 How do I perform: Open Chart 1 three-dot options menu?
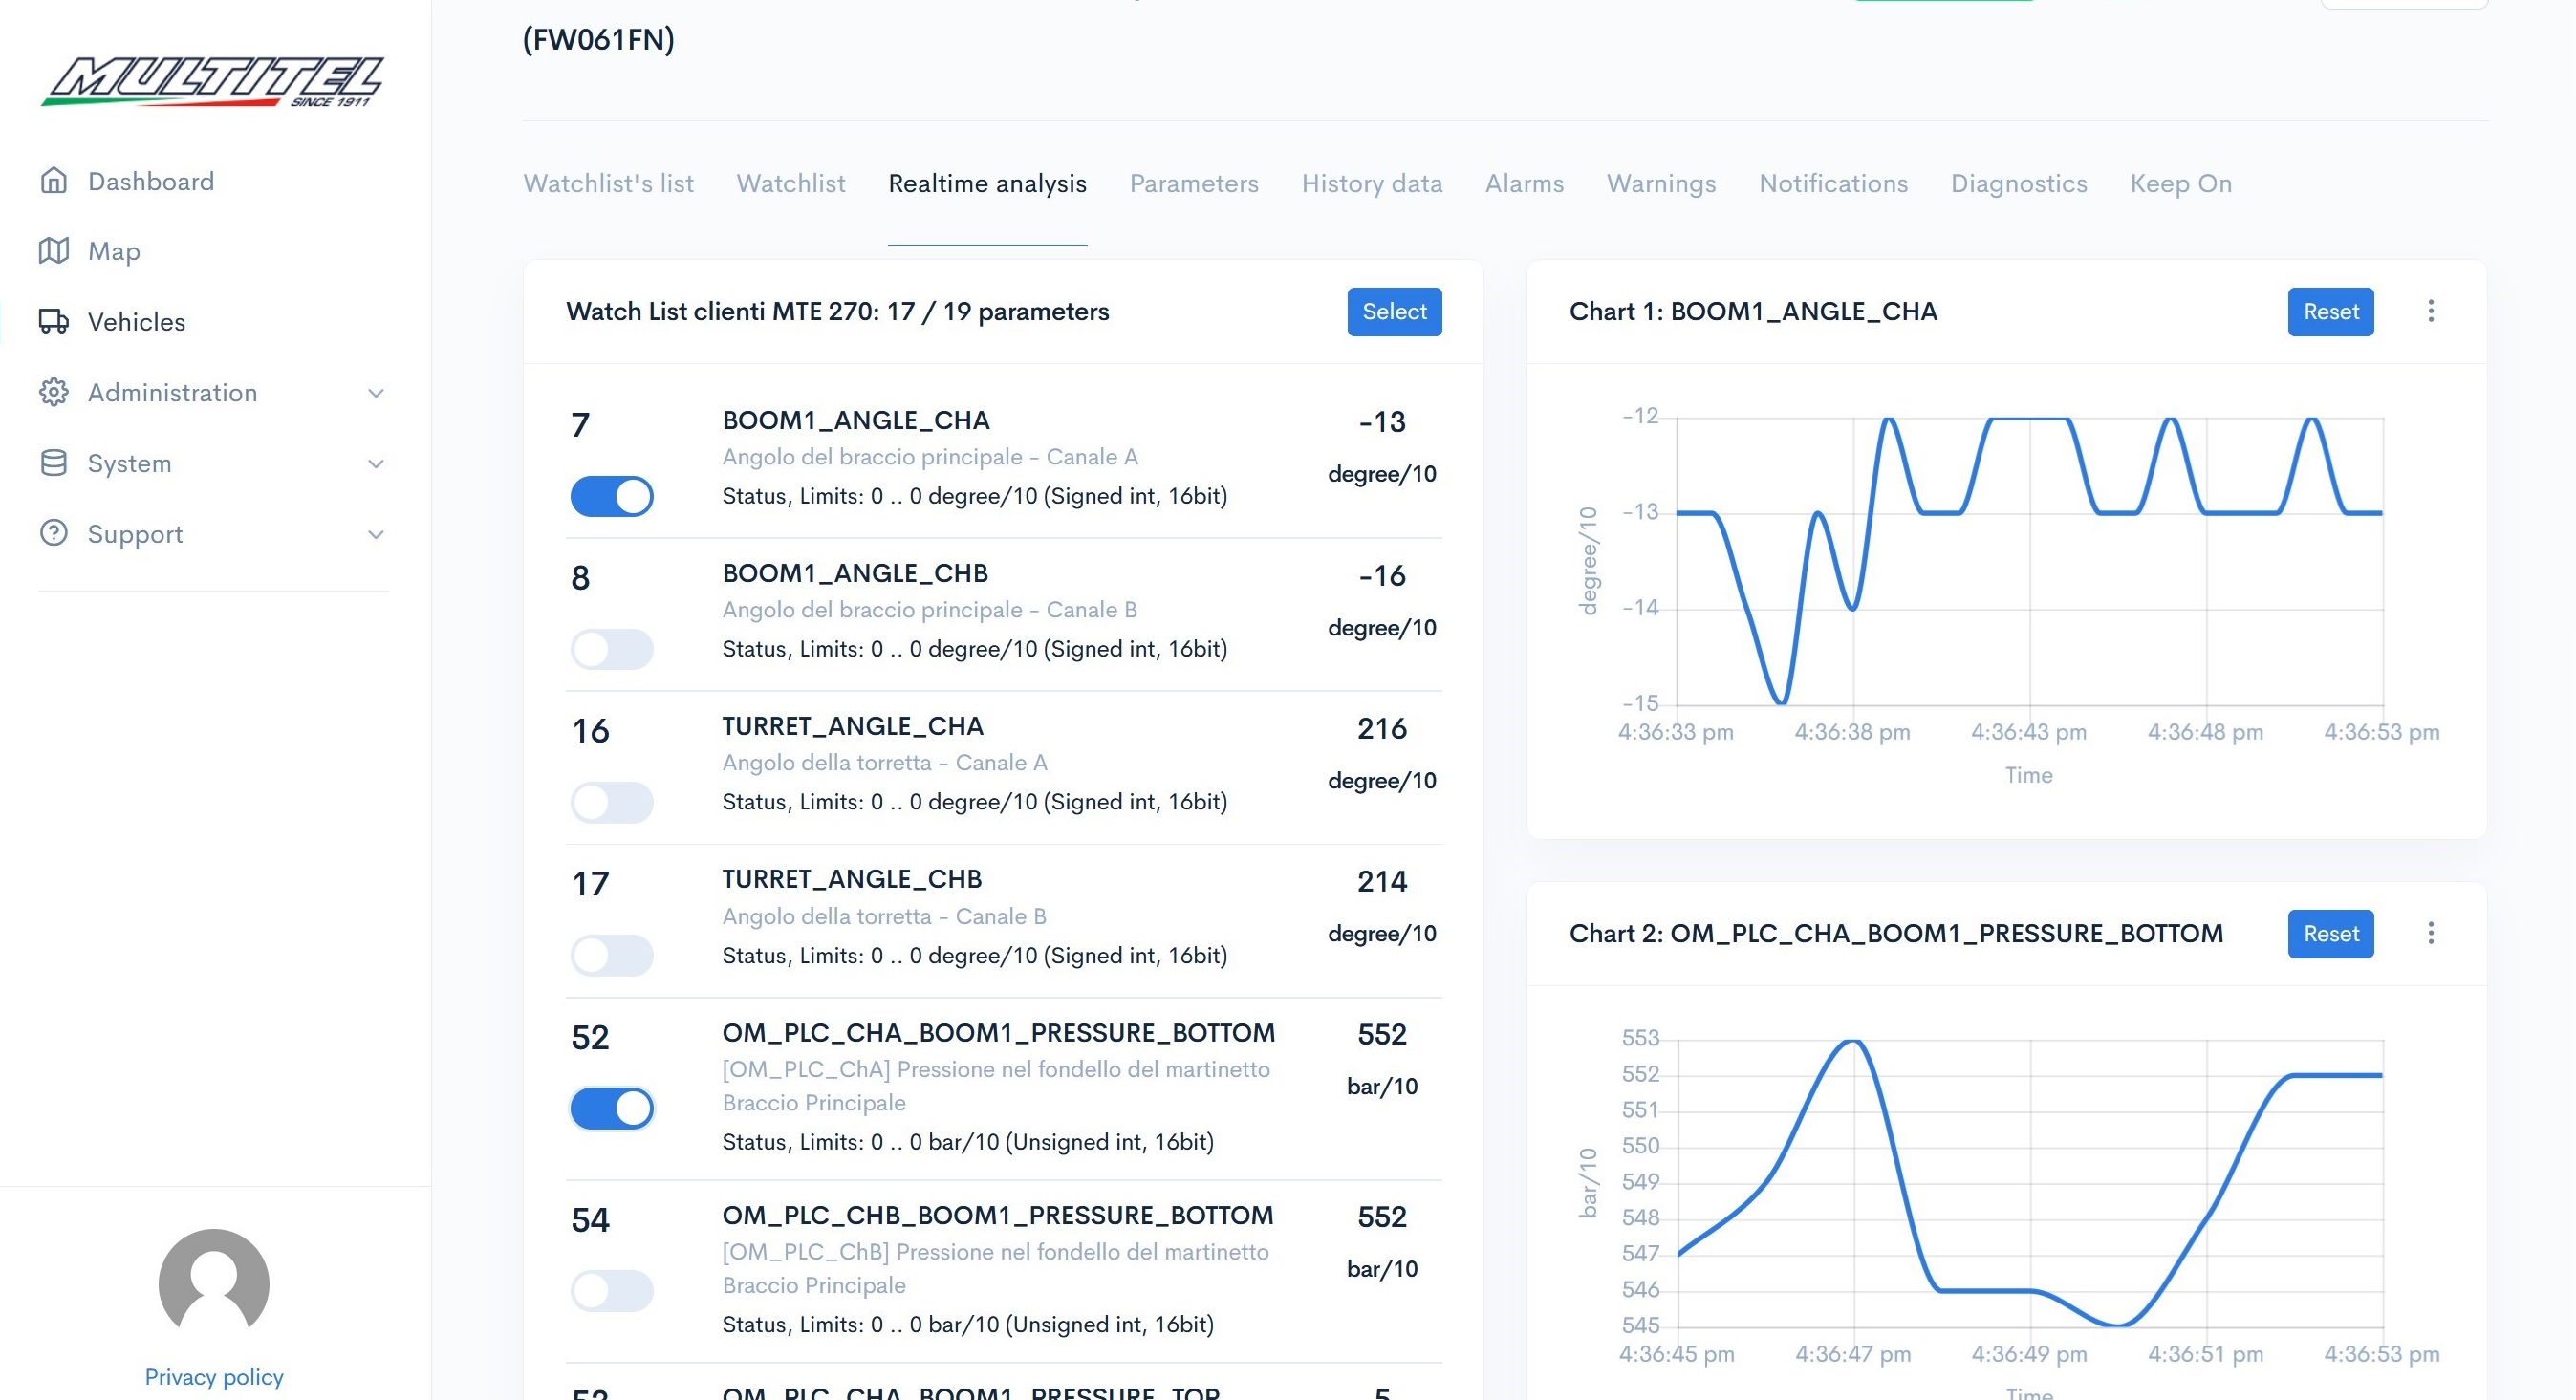point(2430,311)
